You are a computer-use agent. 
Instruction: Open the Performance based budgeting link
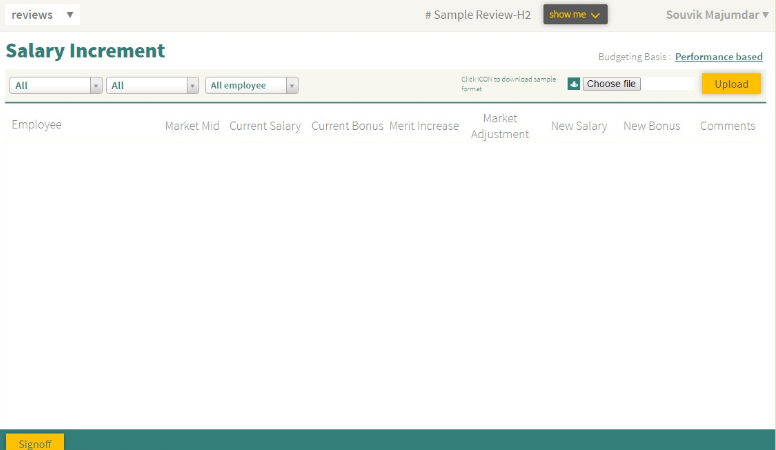[x=719, y=56]
